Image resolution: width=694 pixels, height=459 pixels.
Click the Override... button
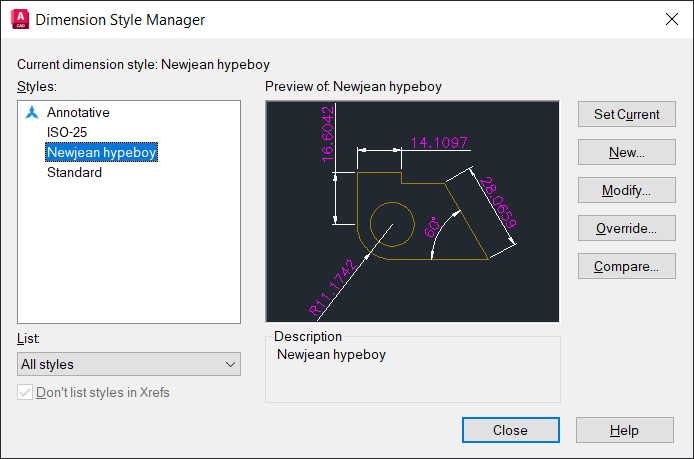[627, 228]
